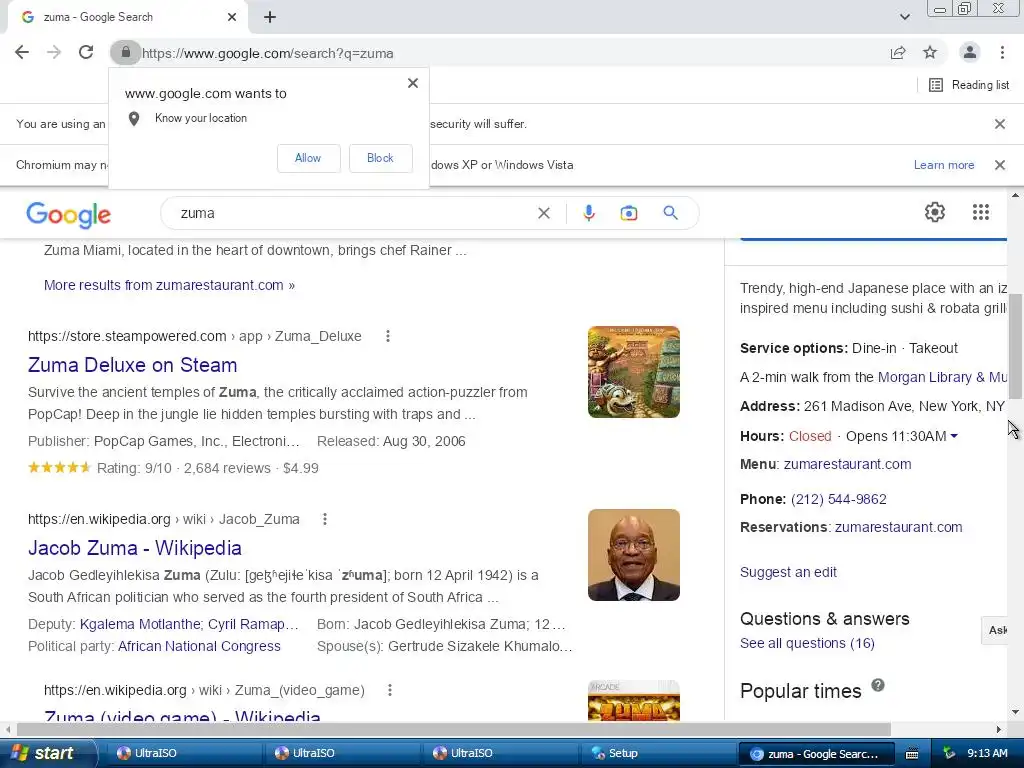
Task: Search by image with the camera icon
Action: coord(629,213)
